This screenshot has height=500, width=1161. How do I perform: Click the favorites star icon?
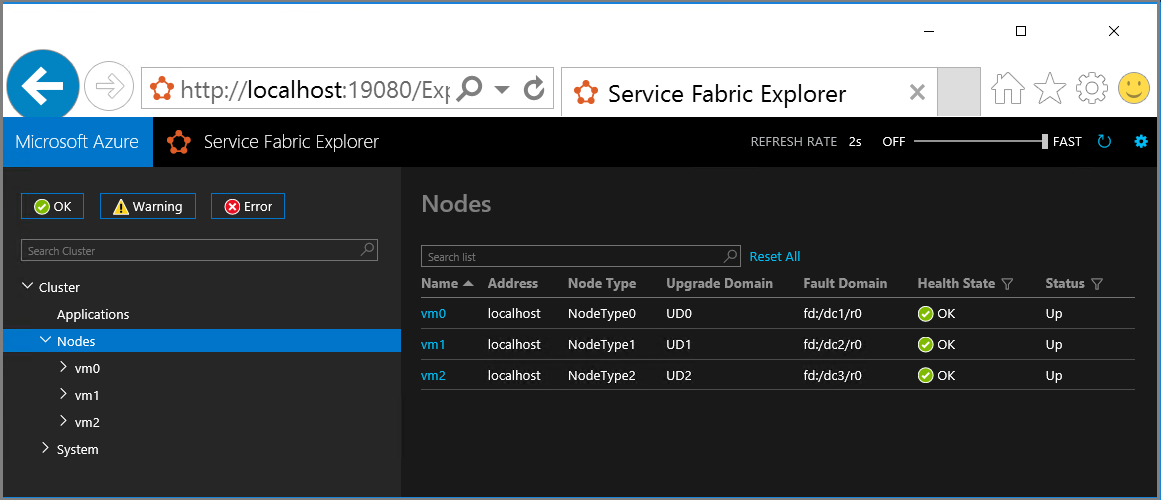(x=1049, y=90)
